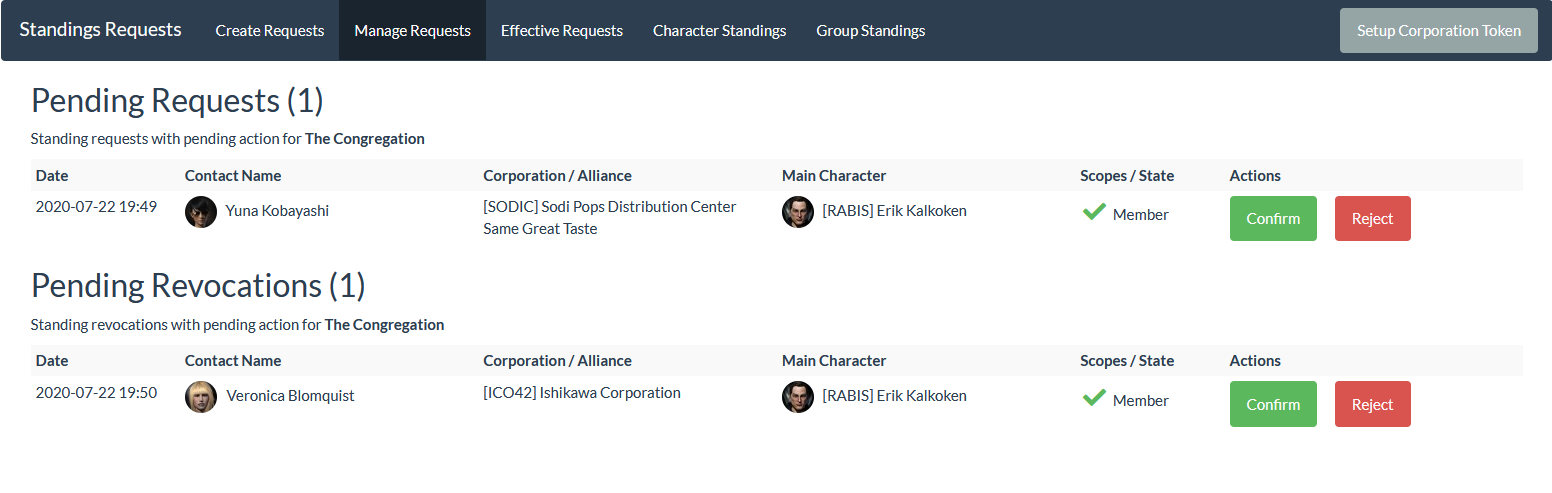Click Yuna Kobayashi's character portrait
The height and width of the screenshot is (493, 1552).
[x=201, y=212]
